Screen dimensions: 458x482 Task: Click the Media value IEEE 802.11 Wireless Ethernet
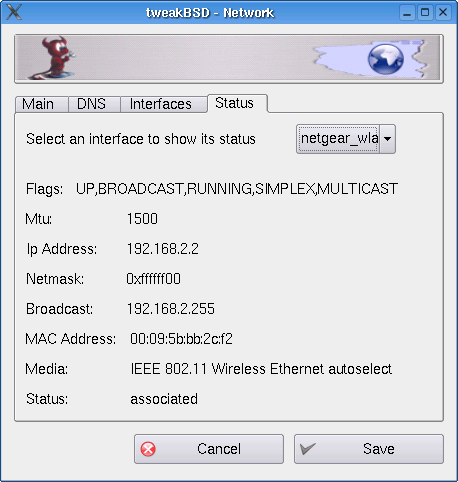click(261, 369)
